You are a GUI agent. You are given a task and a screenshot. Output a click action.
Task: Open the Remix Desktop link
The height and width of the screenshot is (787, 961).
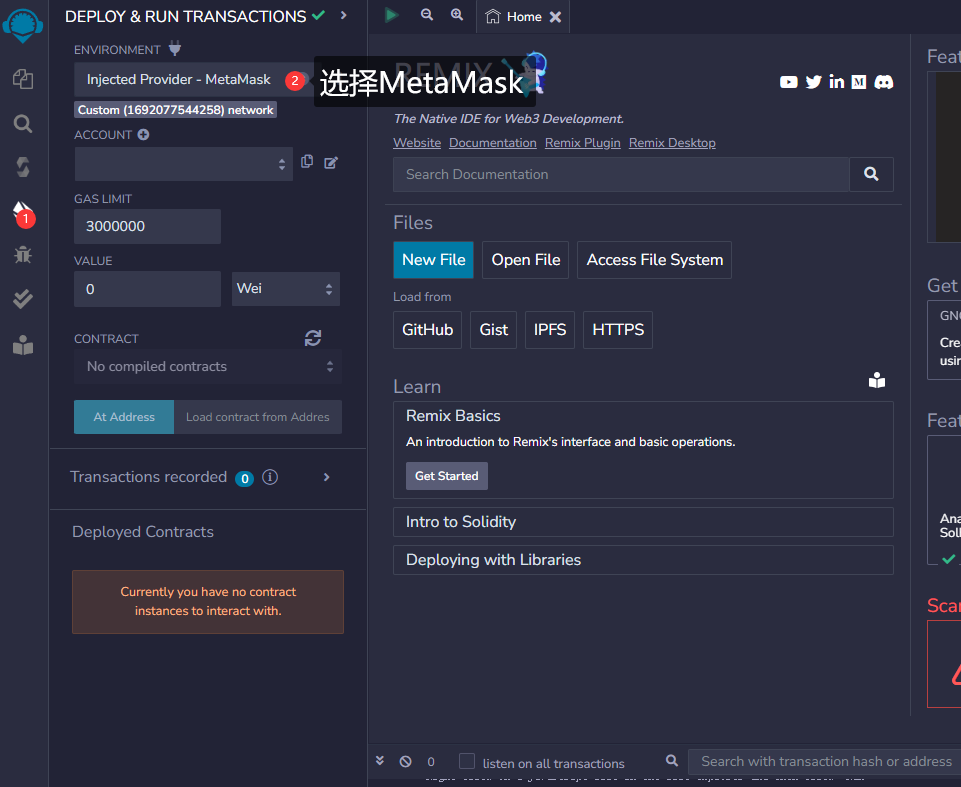[672, 143]
